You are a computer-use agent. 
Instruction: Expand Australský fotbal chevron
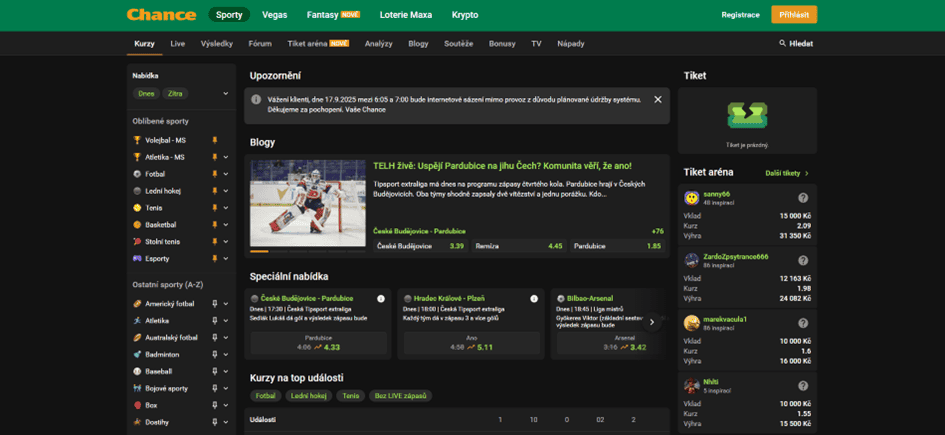[226, 338]
